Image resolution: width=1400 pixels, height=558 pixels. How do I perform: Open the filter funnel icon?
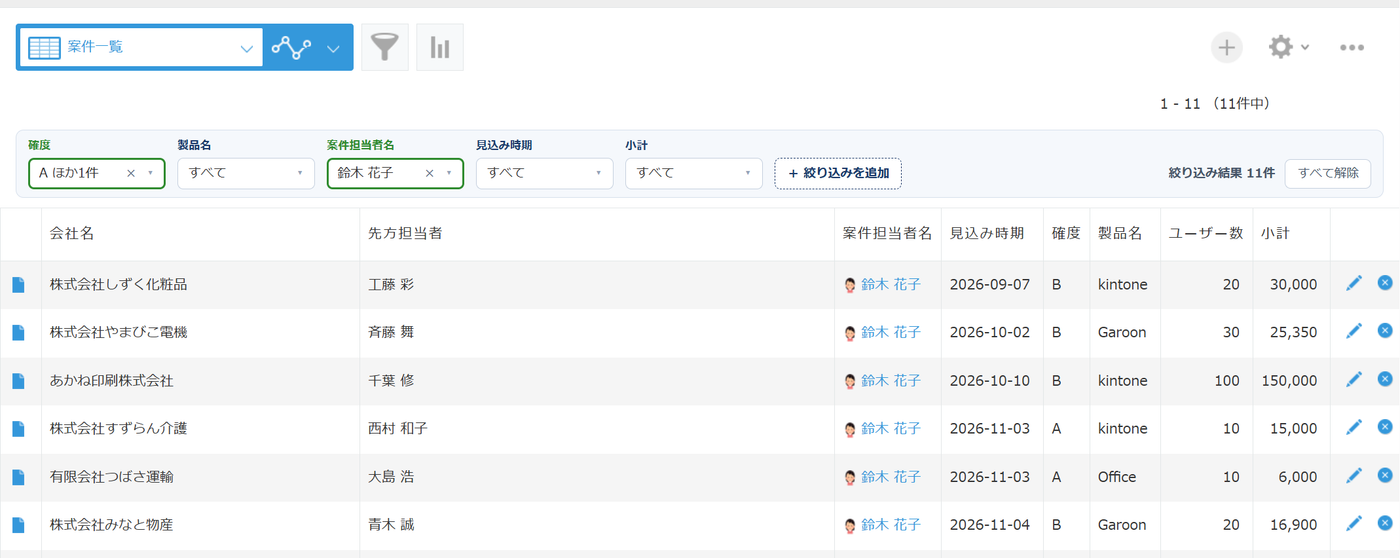[x=384, y=47]
